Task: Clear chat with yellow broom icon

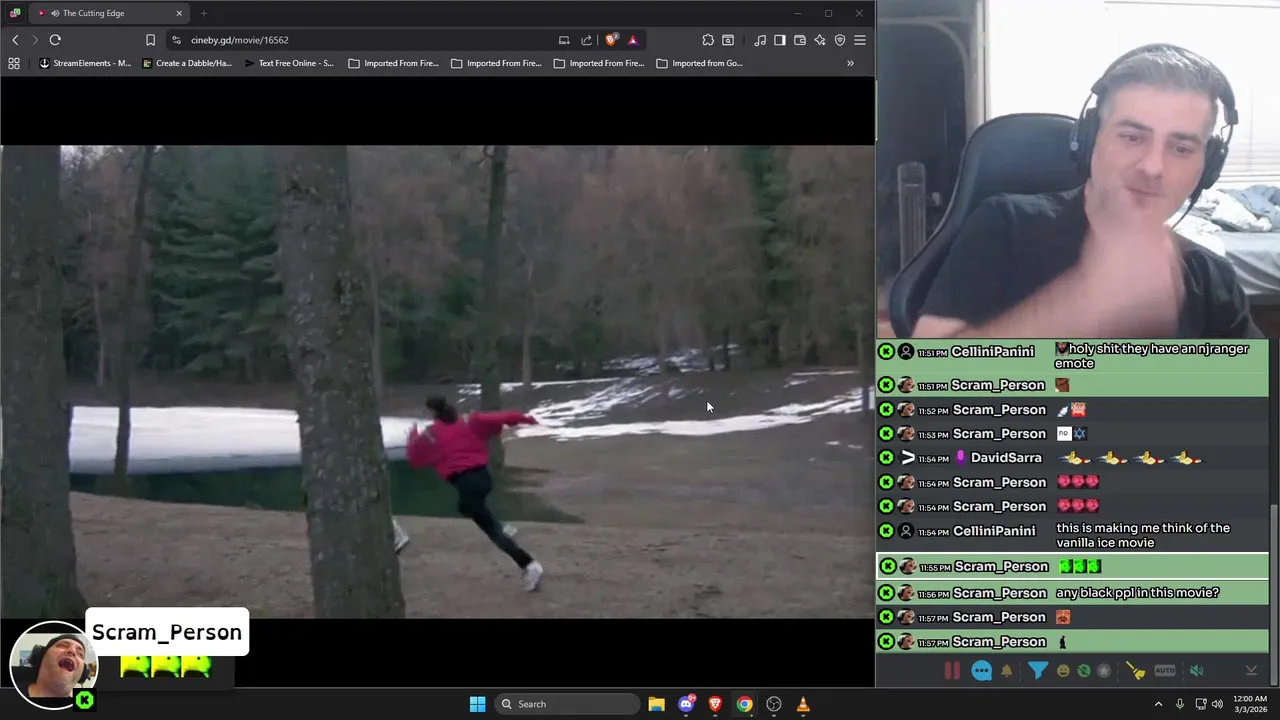Action: coord(1135,671)
